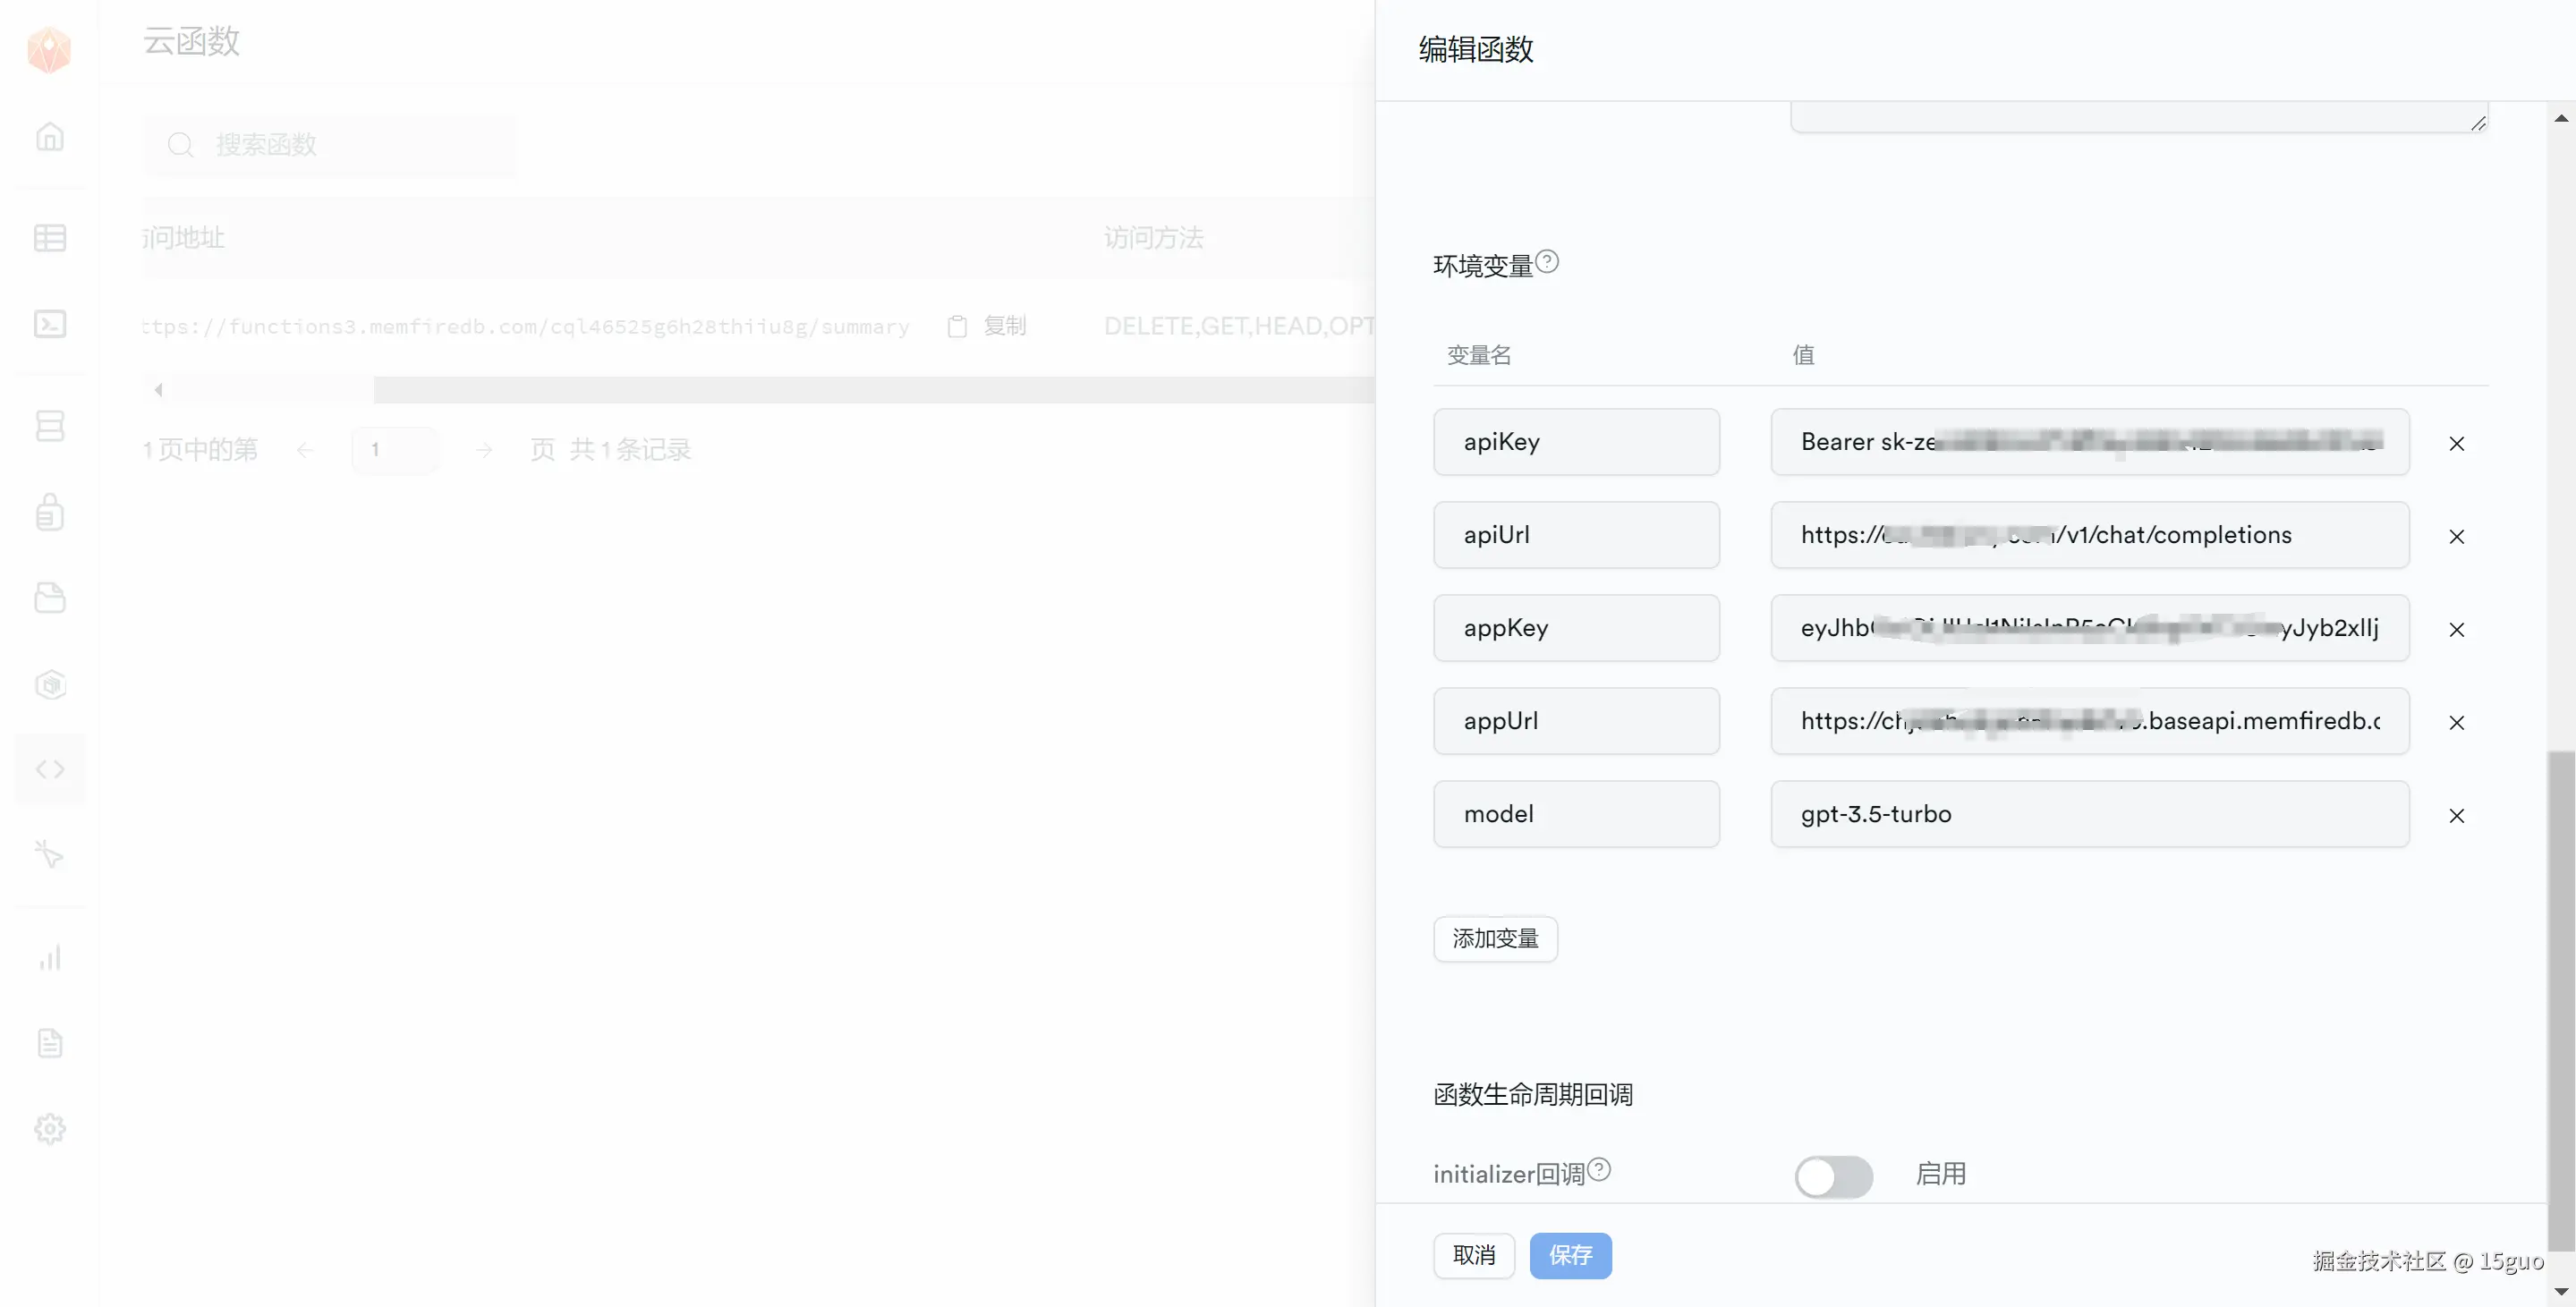Go to previous page arrow
This screenshot has width=2576, height=1307.
coord(305,449)
